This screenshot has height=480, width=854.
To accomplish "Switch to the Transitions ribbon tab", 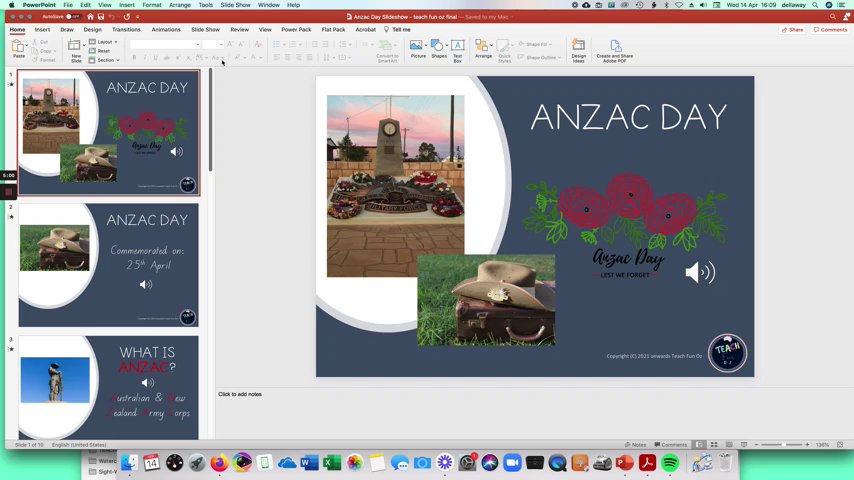I will 126,29.
